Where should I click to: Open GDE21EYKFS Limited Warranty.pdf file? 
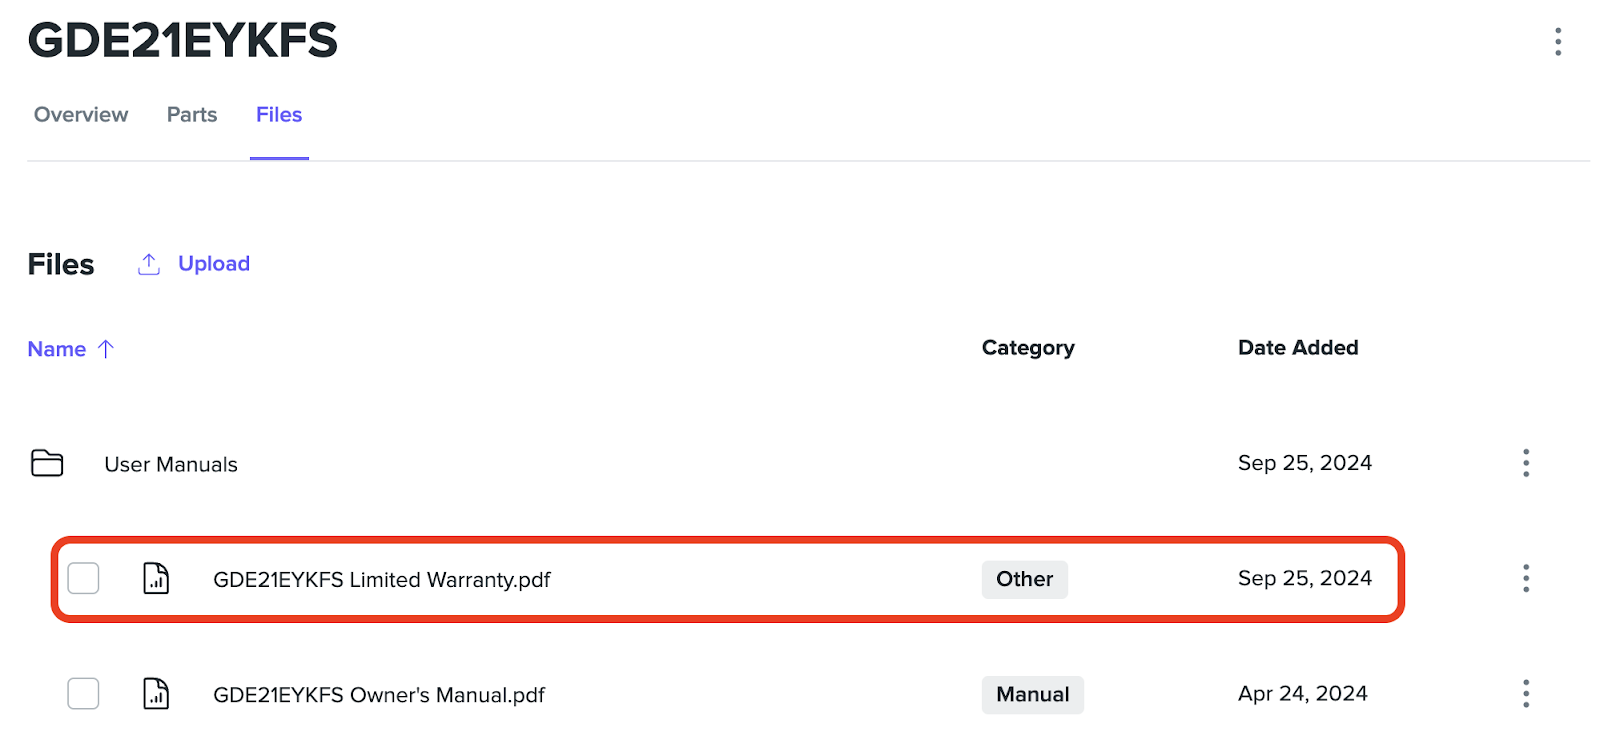coord(381,580)
